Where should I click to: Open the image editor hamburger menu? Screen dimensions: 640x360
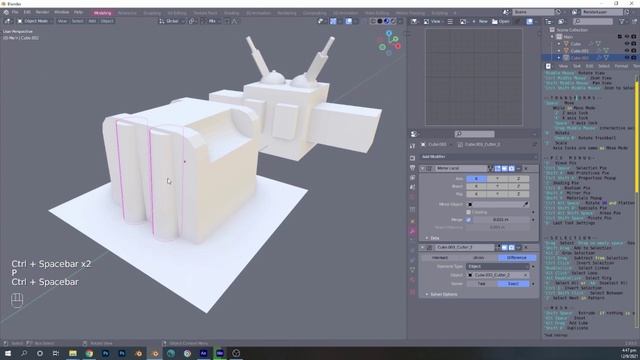click(x=450, y=21)
